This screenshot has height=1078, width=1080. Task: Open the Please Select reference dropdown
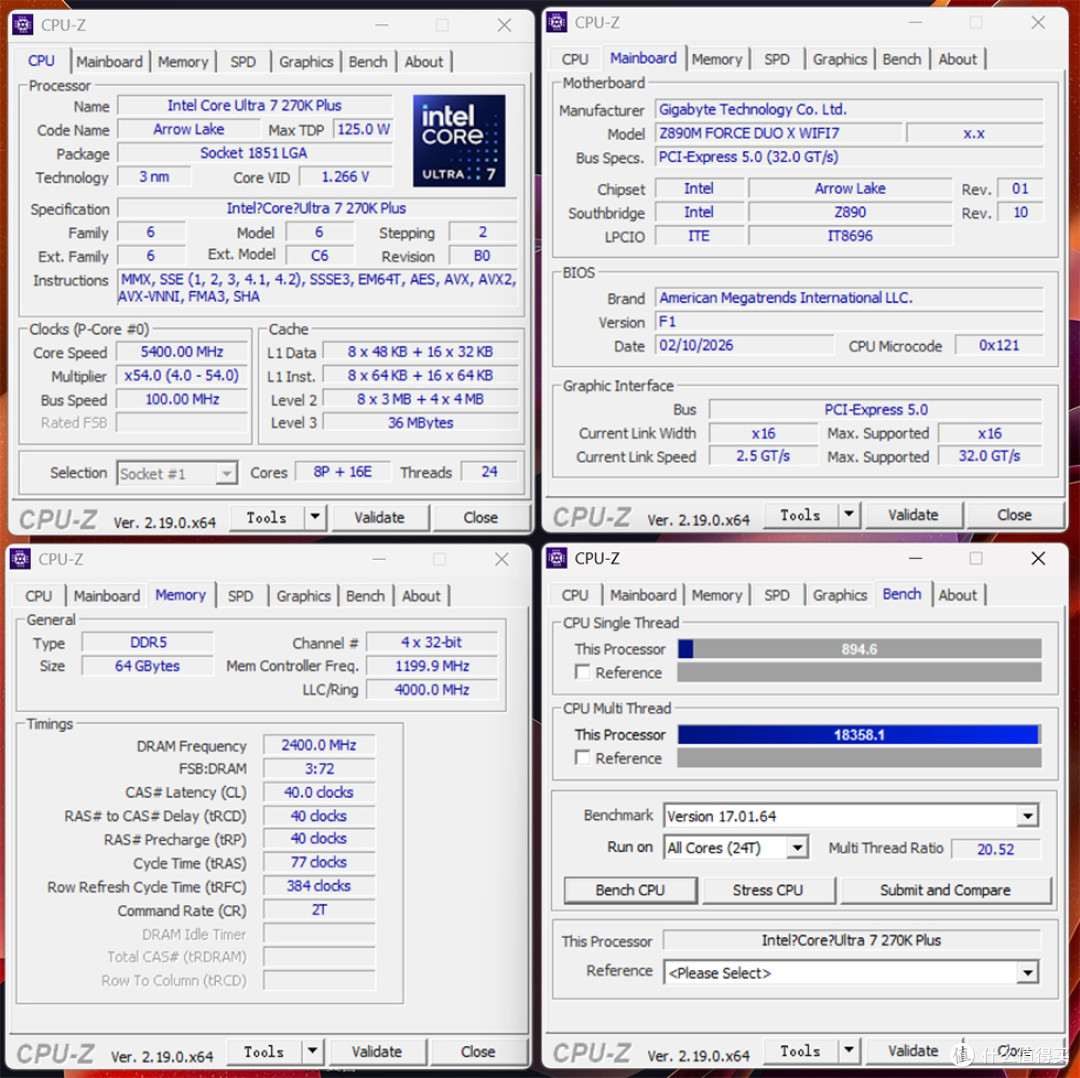[1027, 973]
